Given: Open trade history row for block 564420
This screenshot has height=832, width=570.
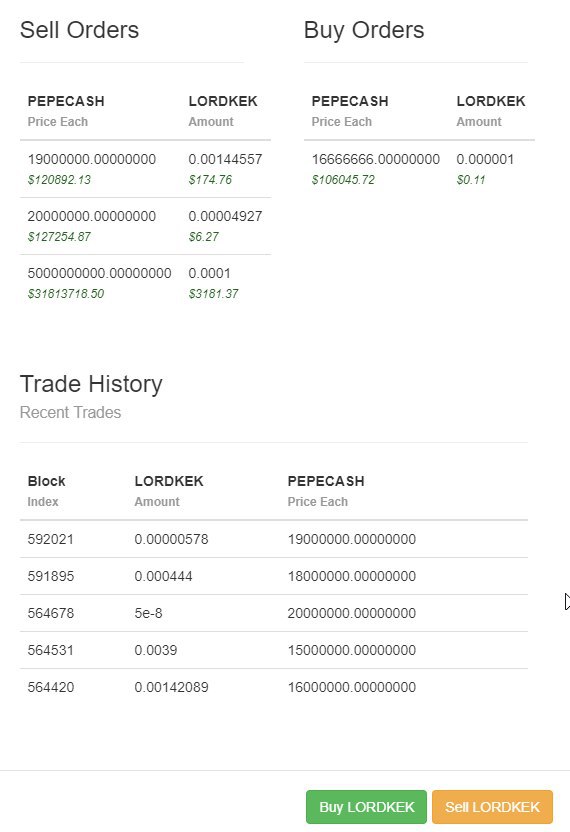Looking at the screenshot, I should [x=274, y=687].
